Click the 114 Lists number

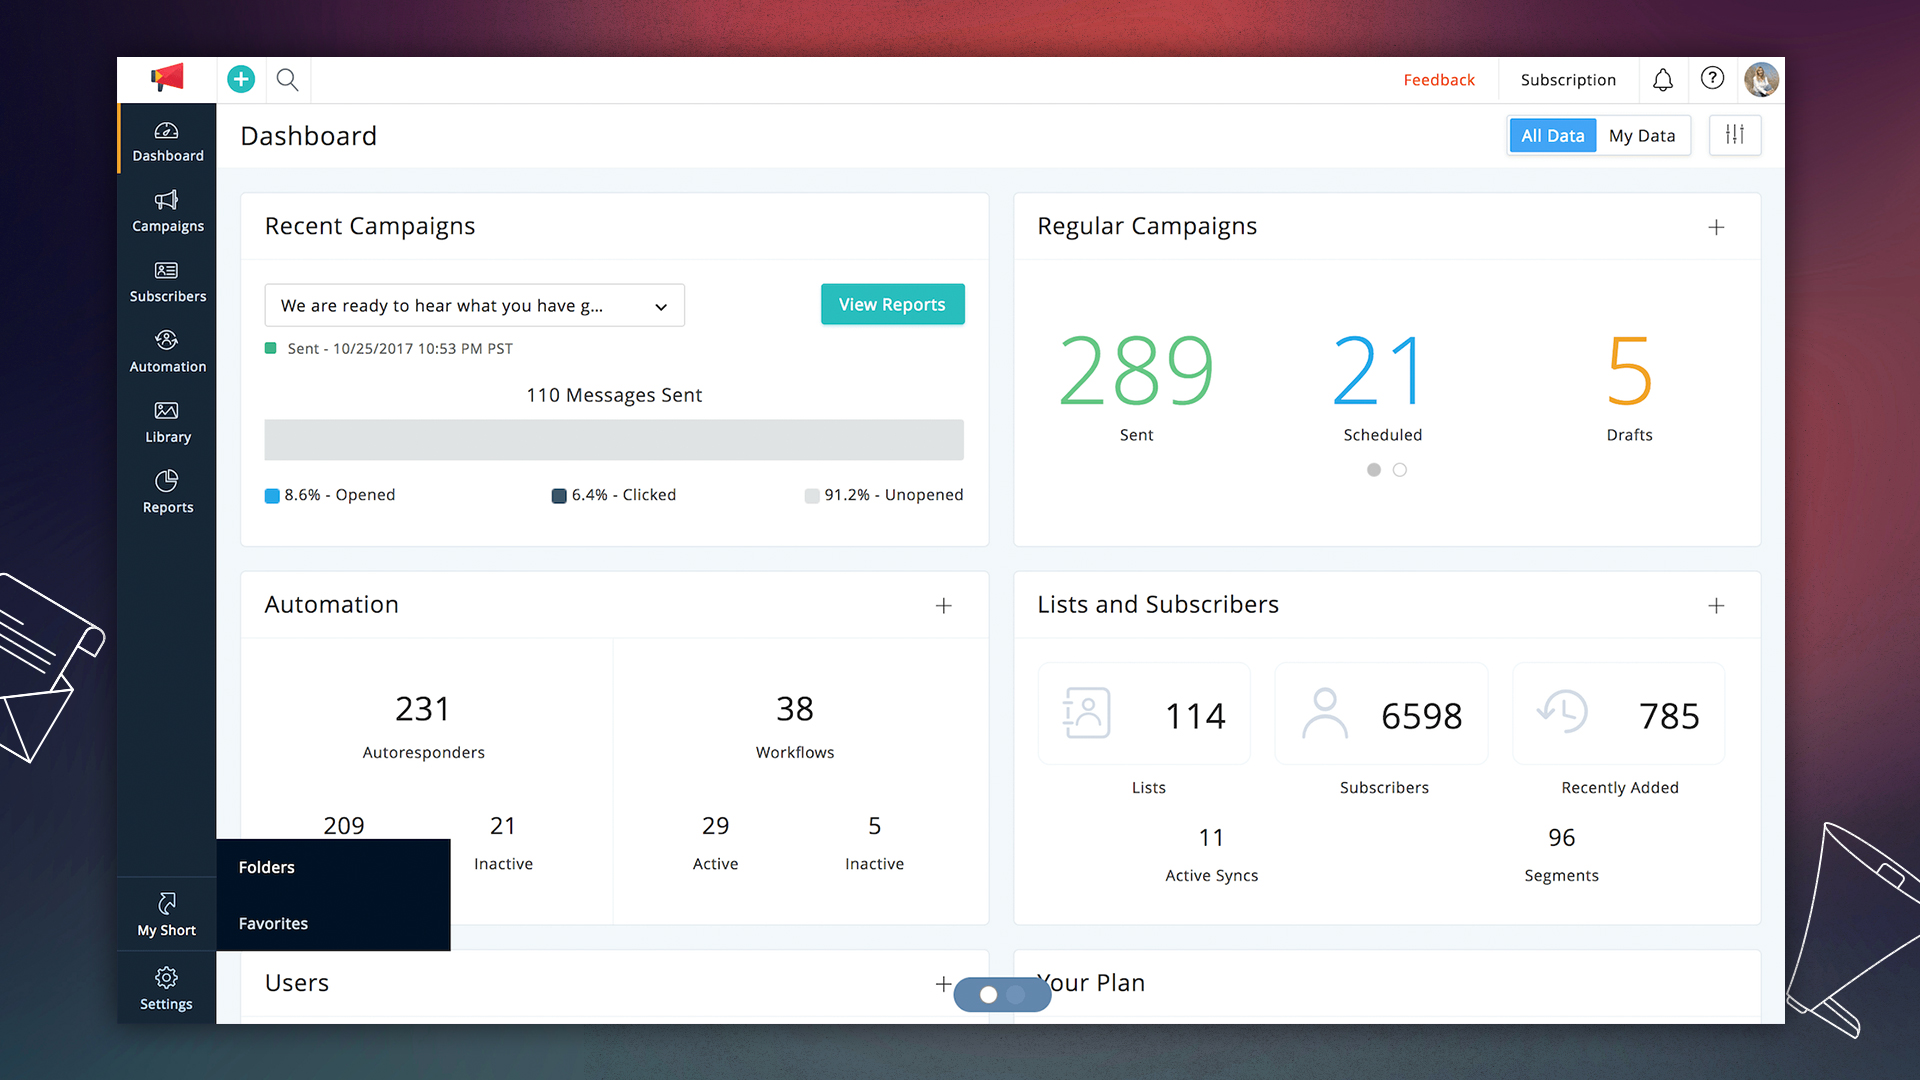1195,716
